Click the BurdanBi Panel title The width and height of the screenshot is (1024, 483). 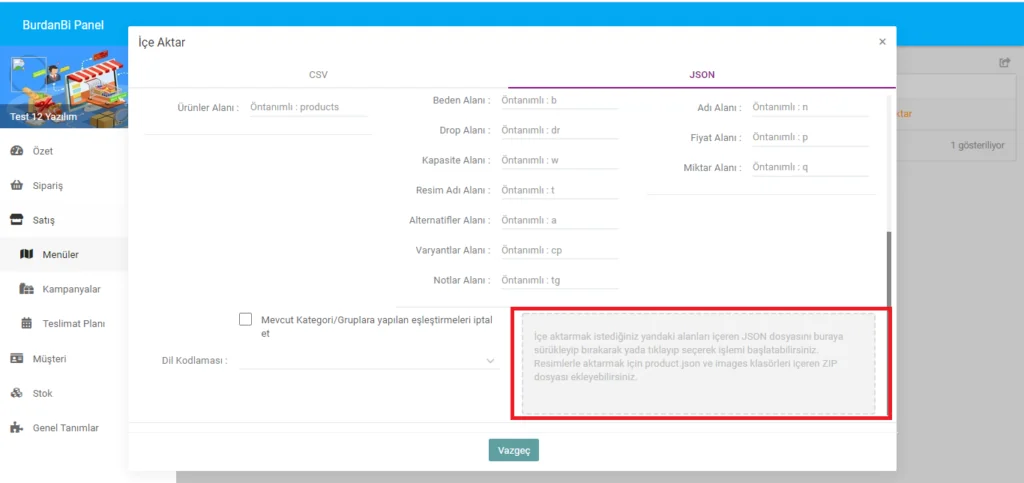point(63,25)
